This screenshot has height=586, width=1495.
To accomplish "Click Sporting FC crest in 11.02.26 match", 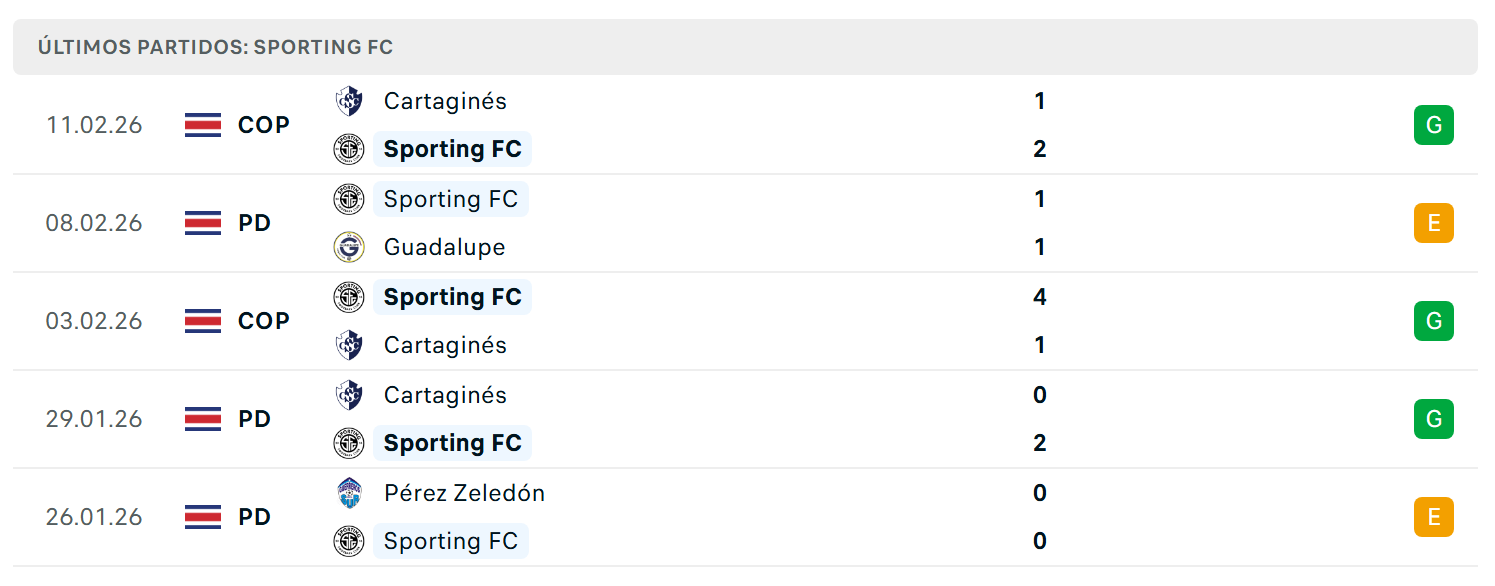I will tap(349, 149).
